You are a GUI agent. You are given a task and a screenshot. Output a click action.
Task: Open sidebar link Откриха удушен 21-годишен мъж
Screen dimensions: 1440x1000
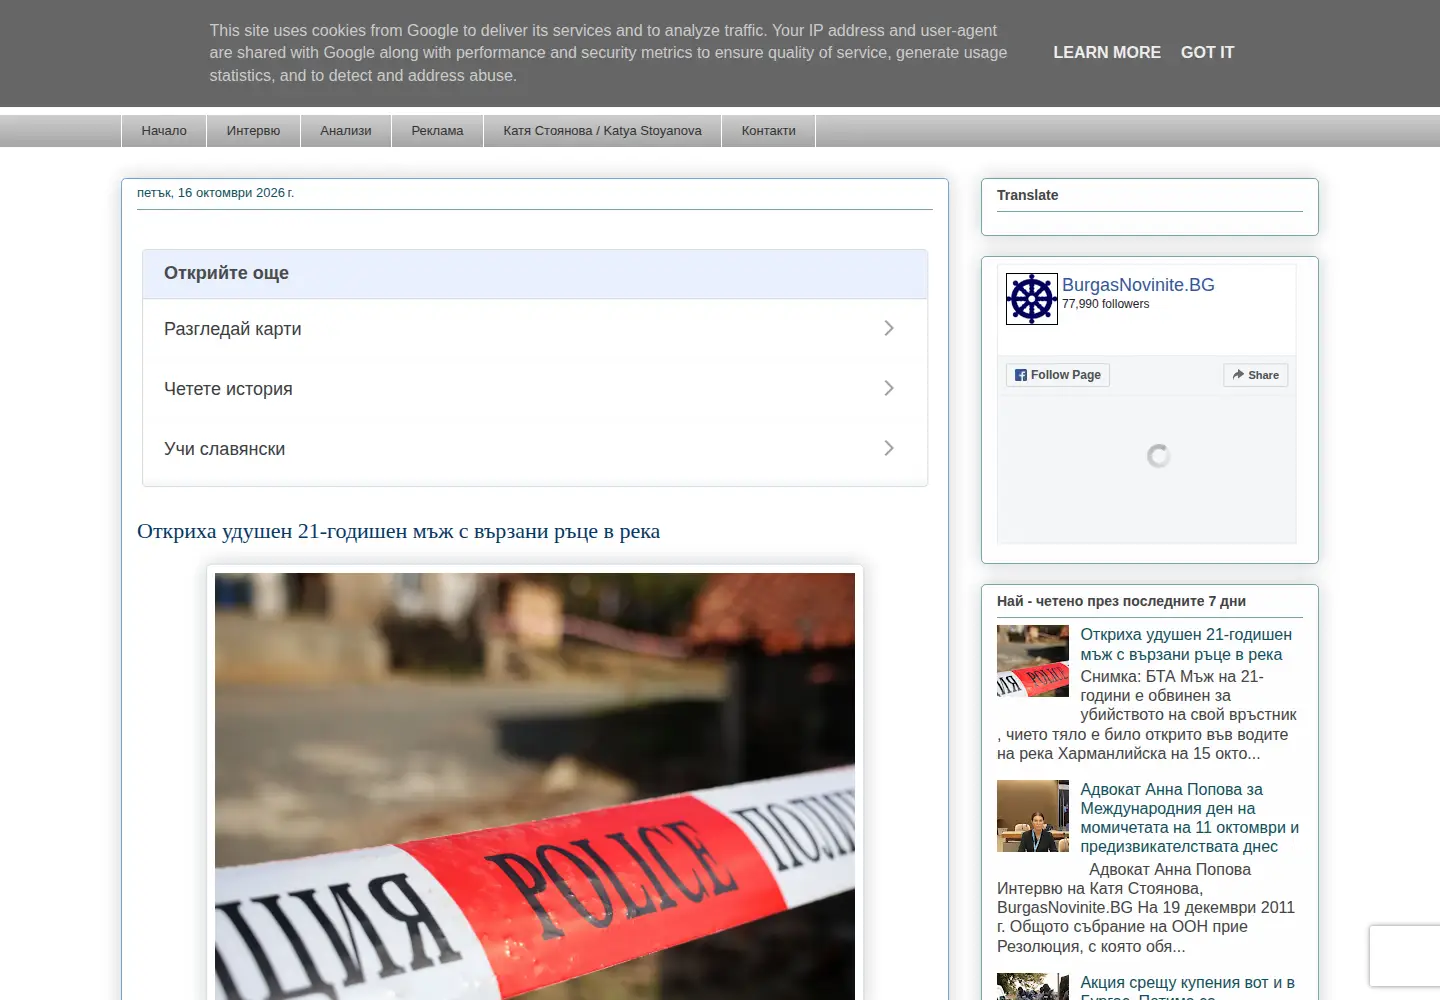(1186, 645)
